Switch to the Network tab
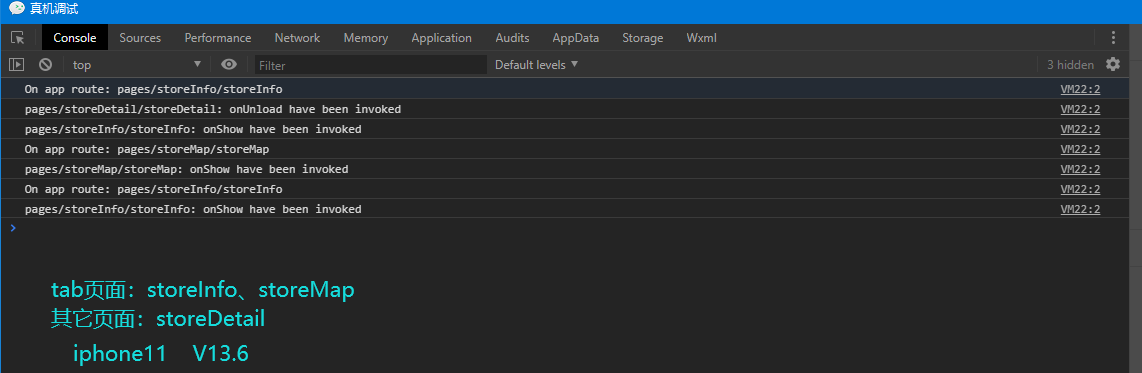This screenshot has height=373, width=1142. pyautogui.click(x=297, y=38)
